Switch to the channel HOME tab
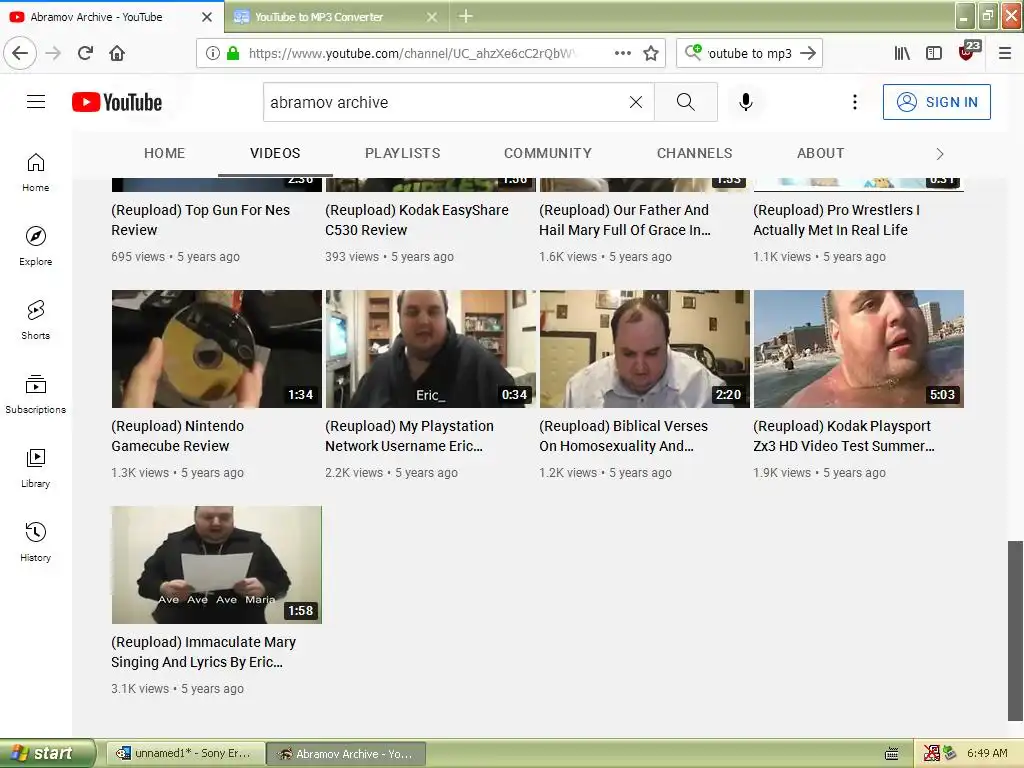The image size is (1024, 768). (x=165, y=153)
